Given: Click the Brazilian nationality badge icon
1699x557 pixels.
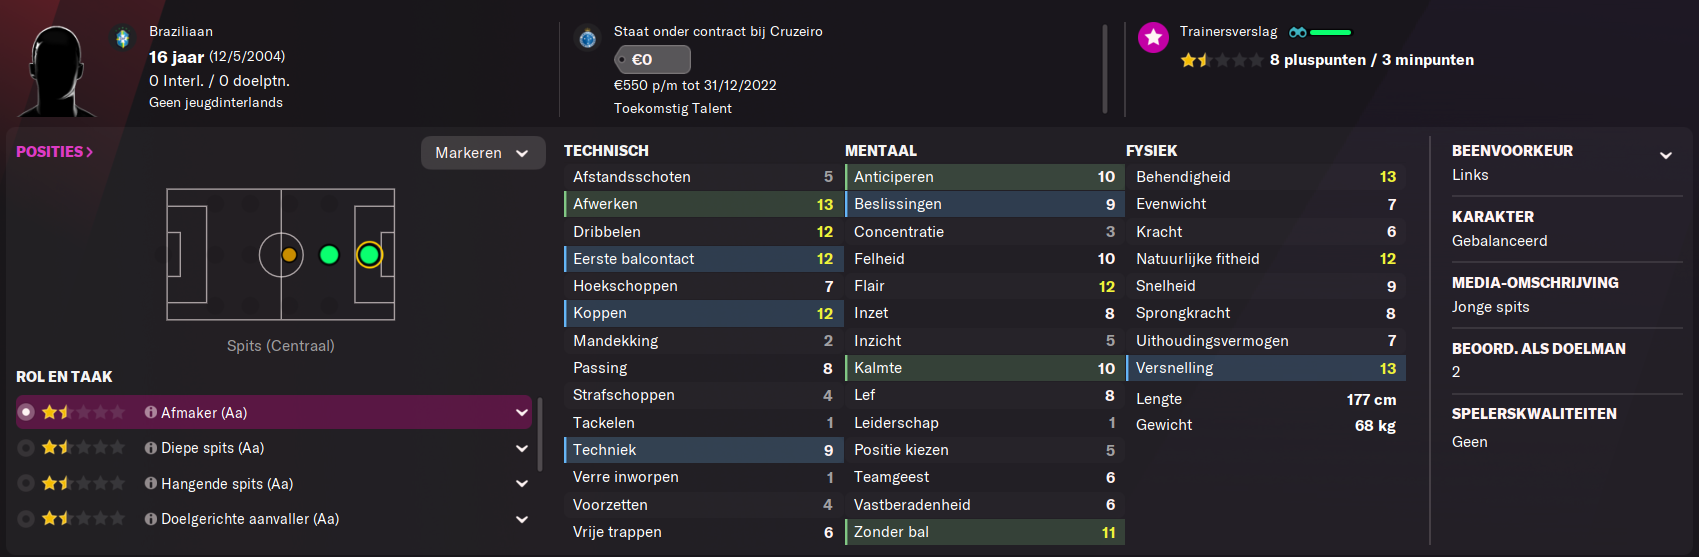Looking at the screenshot, I should coord(123,39).
